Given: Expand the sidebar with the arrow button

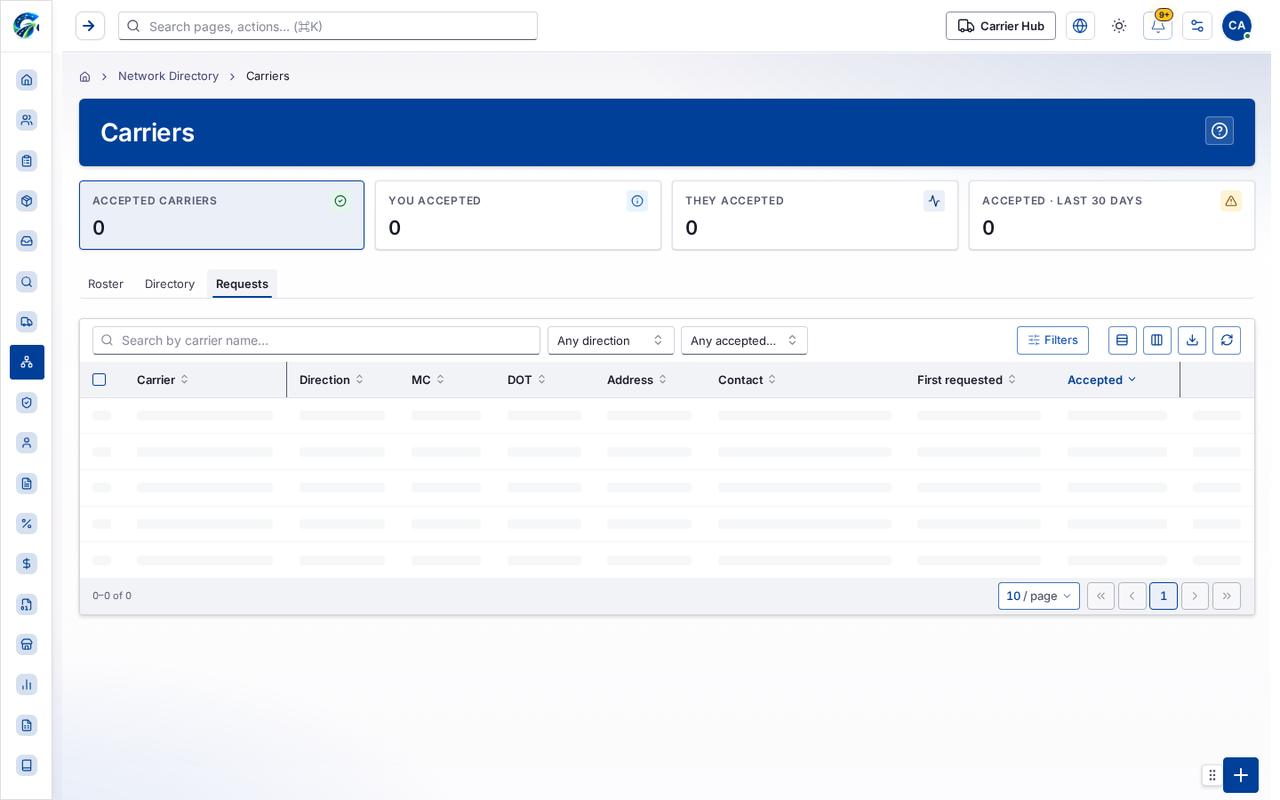Looking at the screenshot, I should coord(90,26).
